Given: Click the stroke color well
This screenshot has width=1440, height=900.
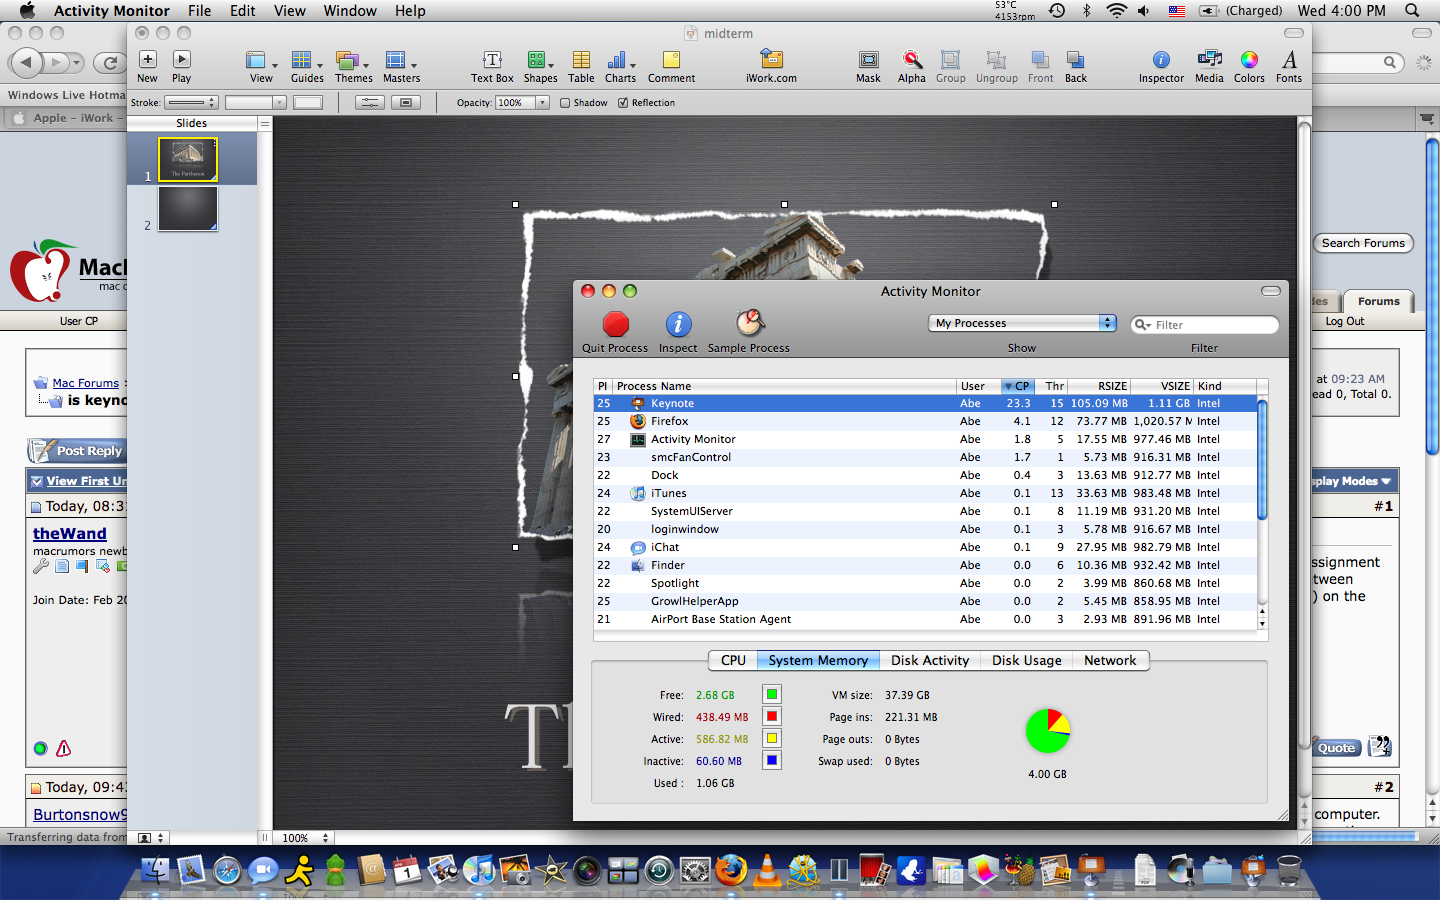Looking at the screenshot, I should pyautogui.click(x=308, y=102).
